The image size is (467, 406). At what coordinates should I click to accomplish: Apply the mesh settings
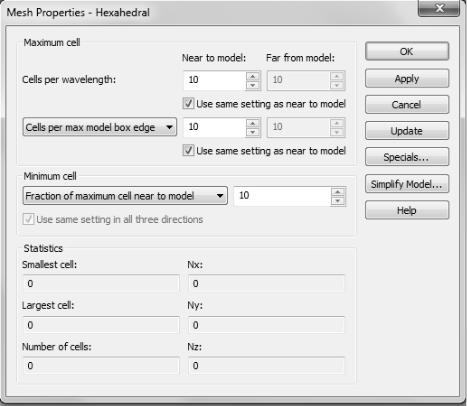407,79
